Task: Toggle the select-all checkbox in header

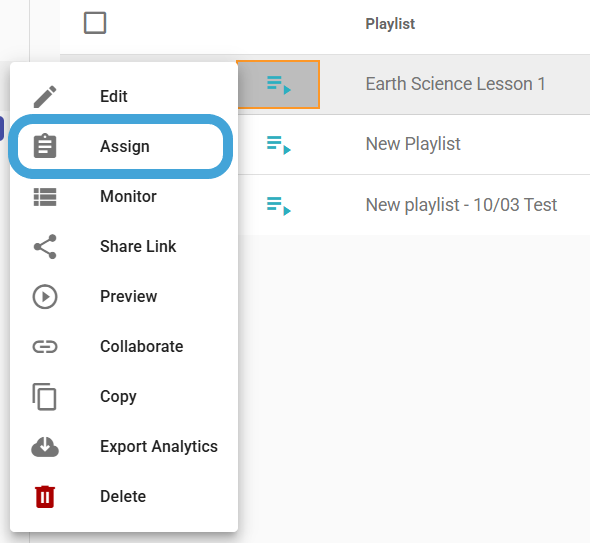Action: point(95,23)
